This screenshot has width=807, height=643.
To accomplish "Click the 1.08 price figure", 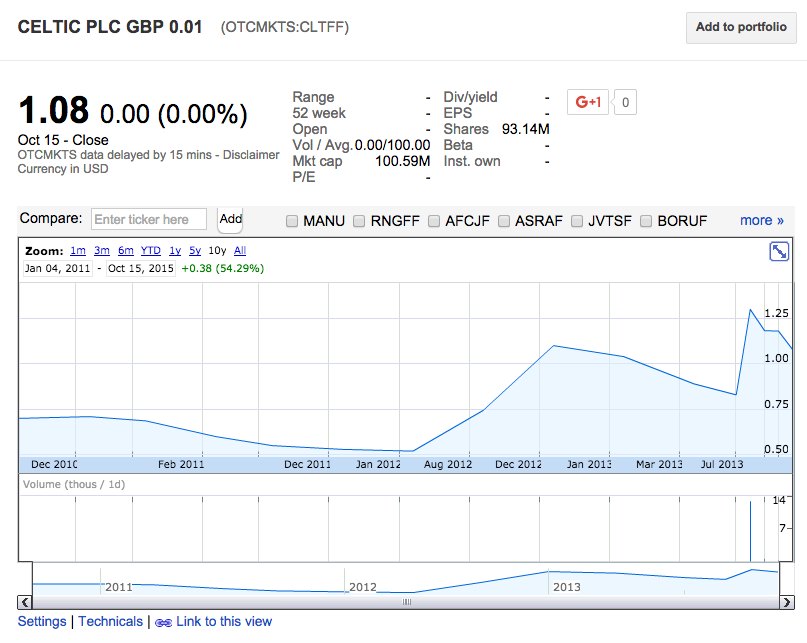I will click(54, 110).
